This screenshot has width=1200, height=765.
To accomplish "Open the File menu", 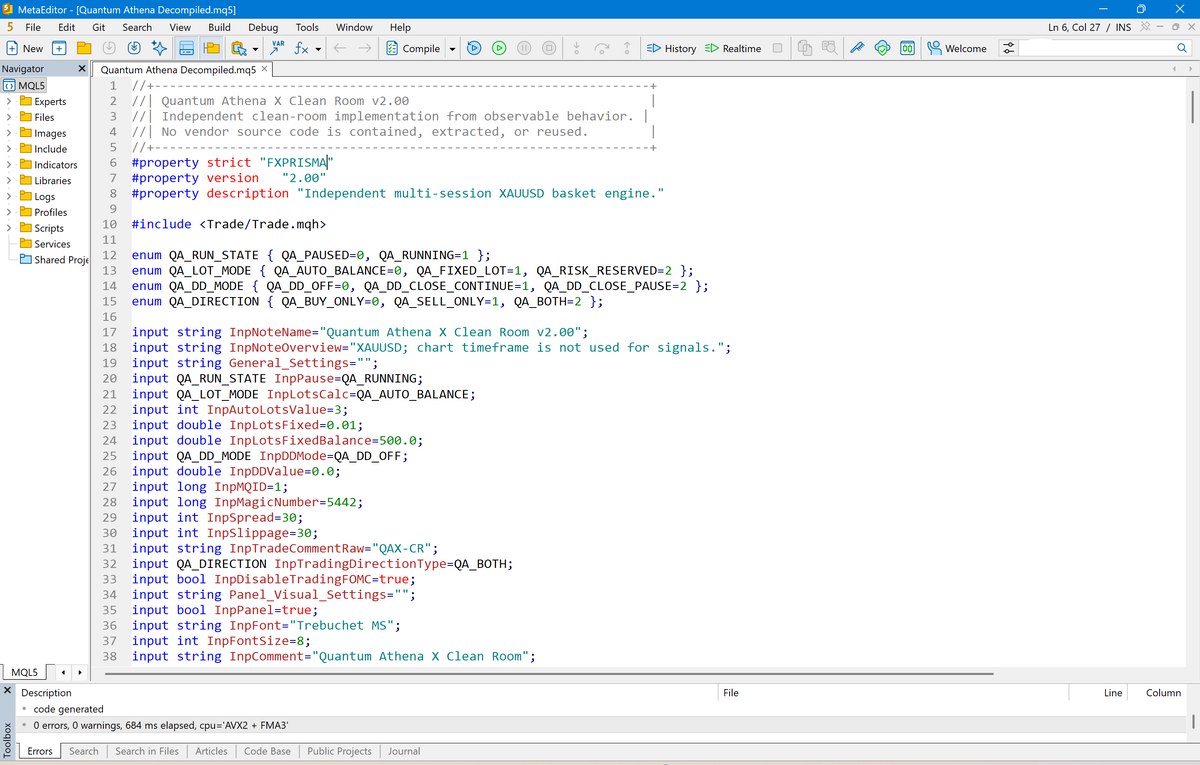I will [33, 27].
